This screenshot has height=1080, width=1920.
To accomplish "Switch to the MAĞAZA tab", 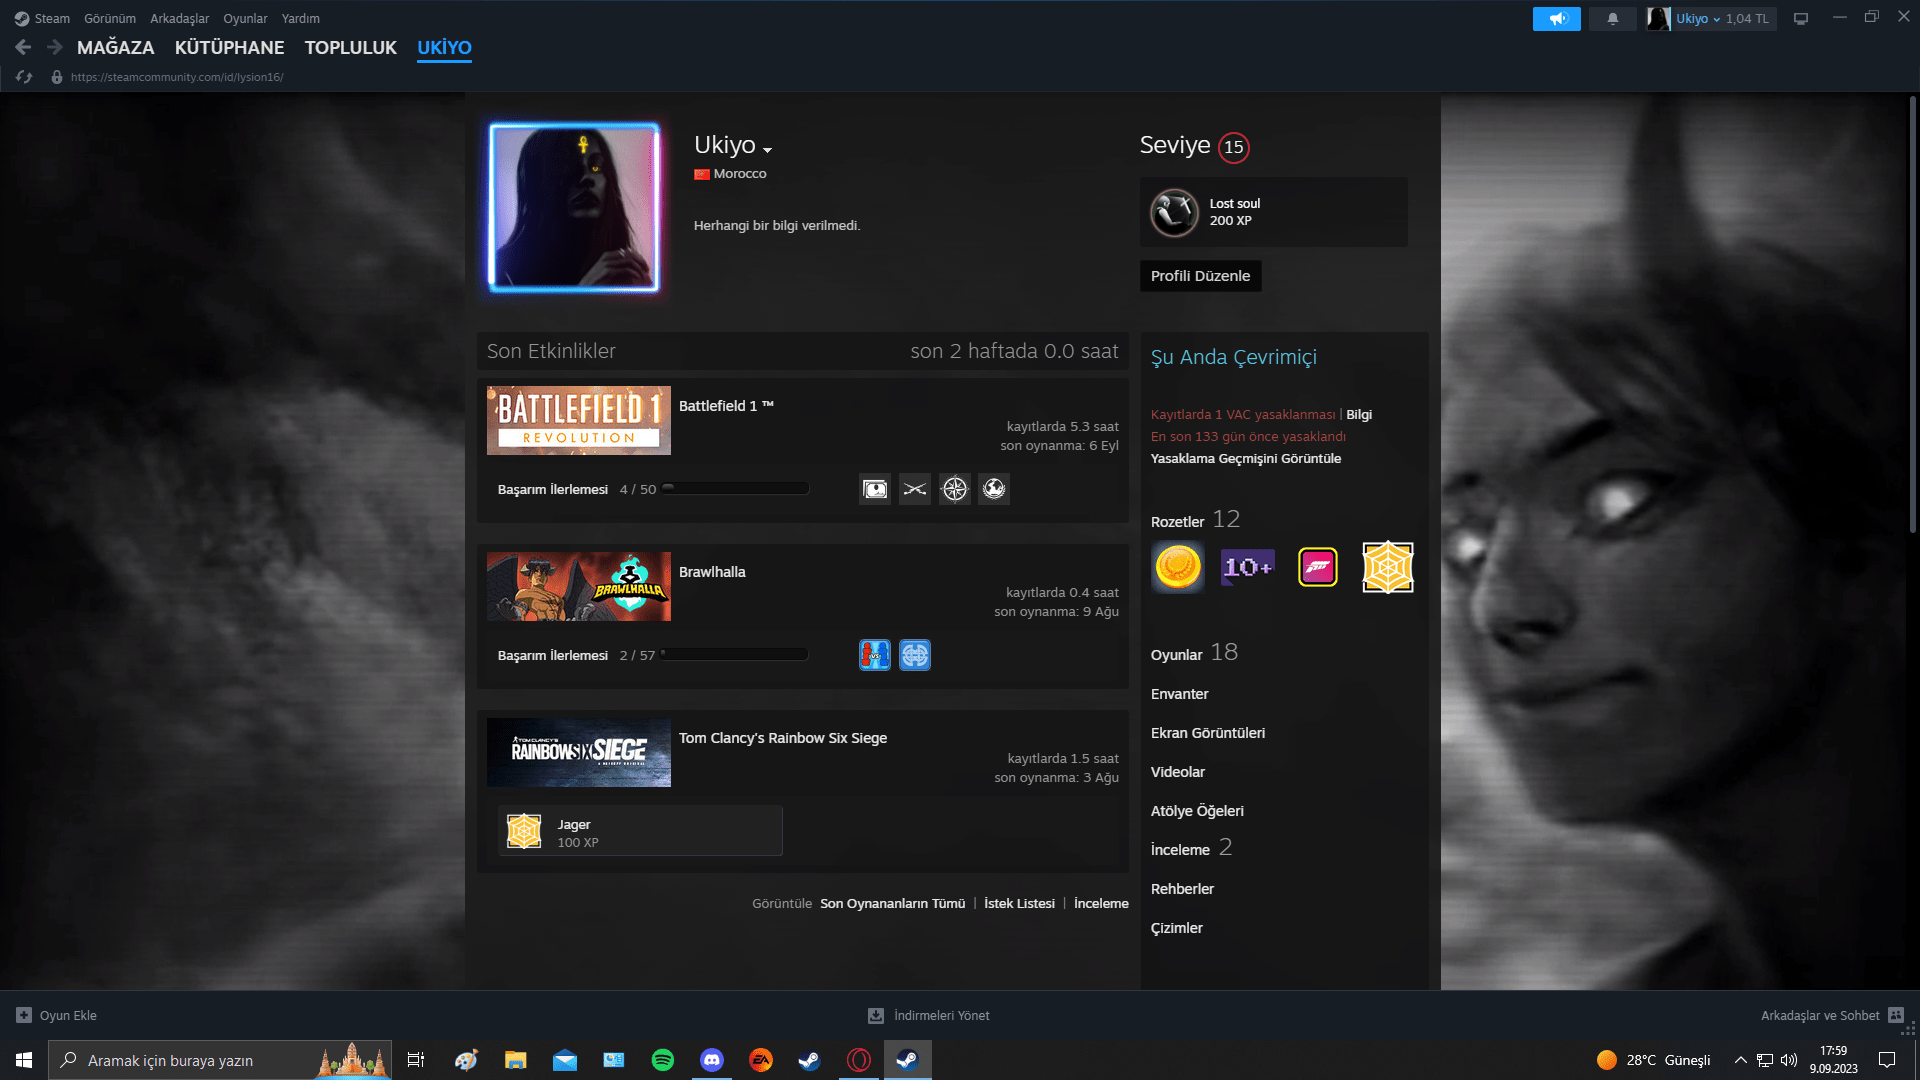I will point(116,47).
